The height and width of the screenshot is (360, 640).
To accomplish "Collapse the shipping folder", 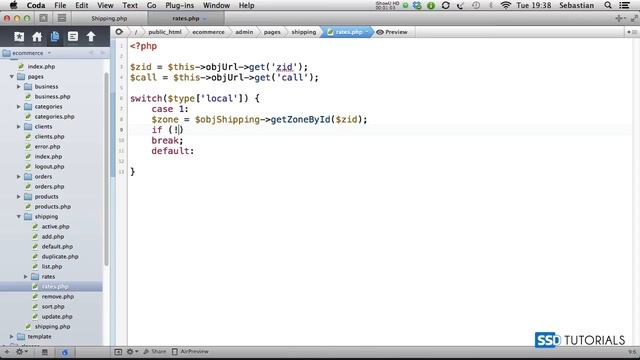I will point(19,216).
